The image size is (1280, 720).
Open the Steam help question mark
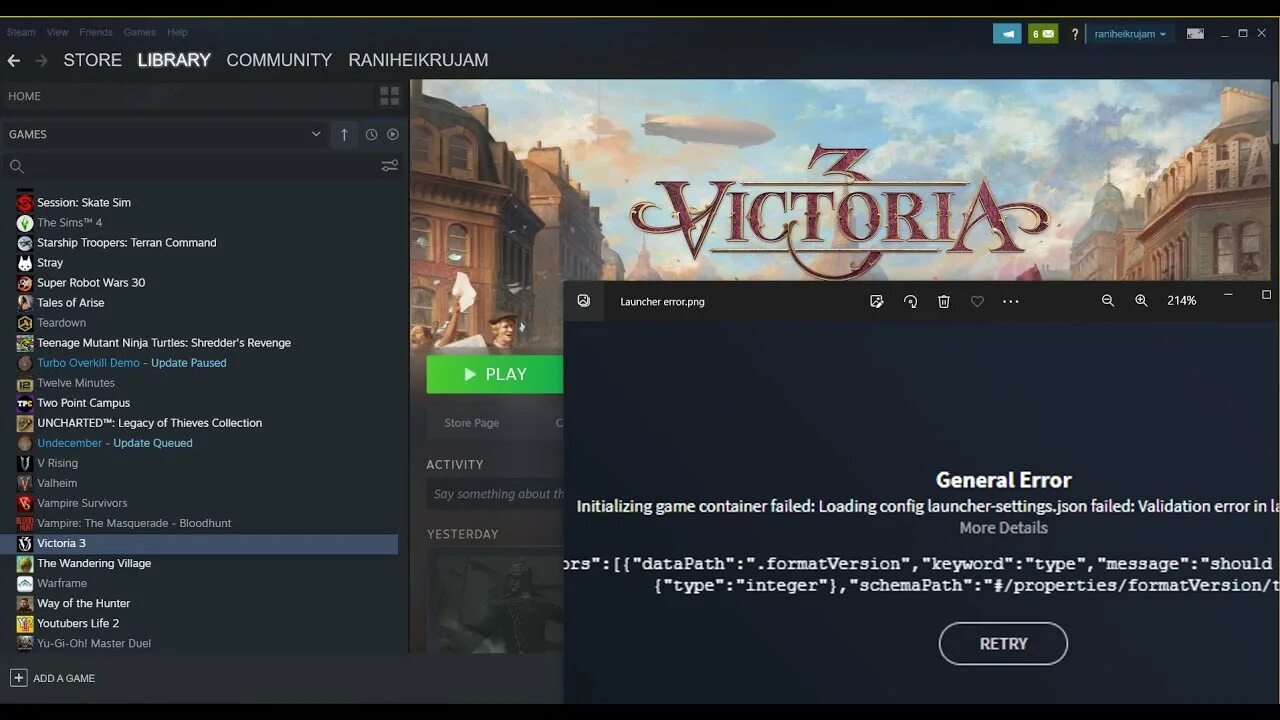tap(1075, 34)
